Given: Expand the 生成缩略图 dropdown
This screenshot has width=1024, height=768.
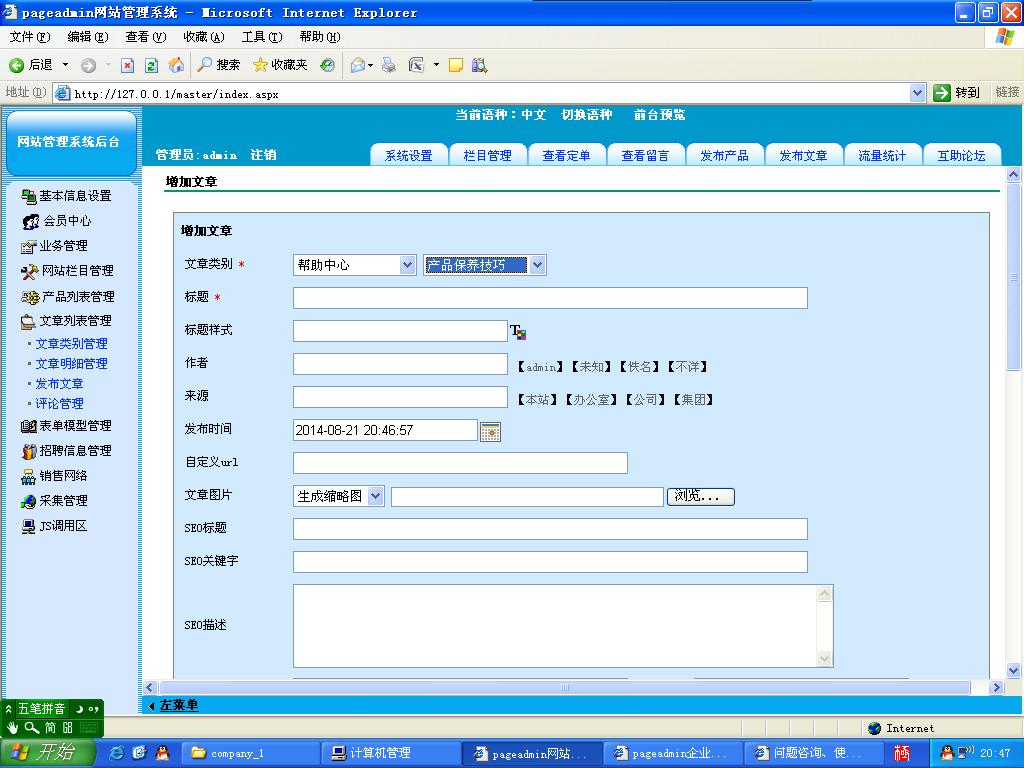Looking at the screenshot, I should [338, 496].
